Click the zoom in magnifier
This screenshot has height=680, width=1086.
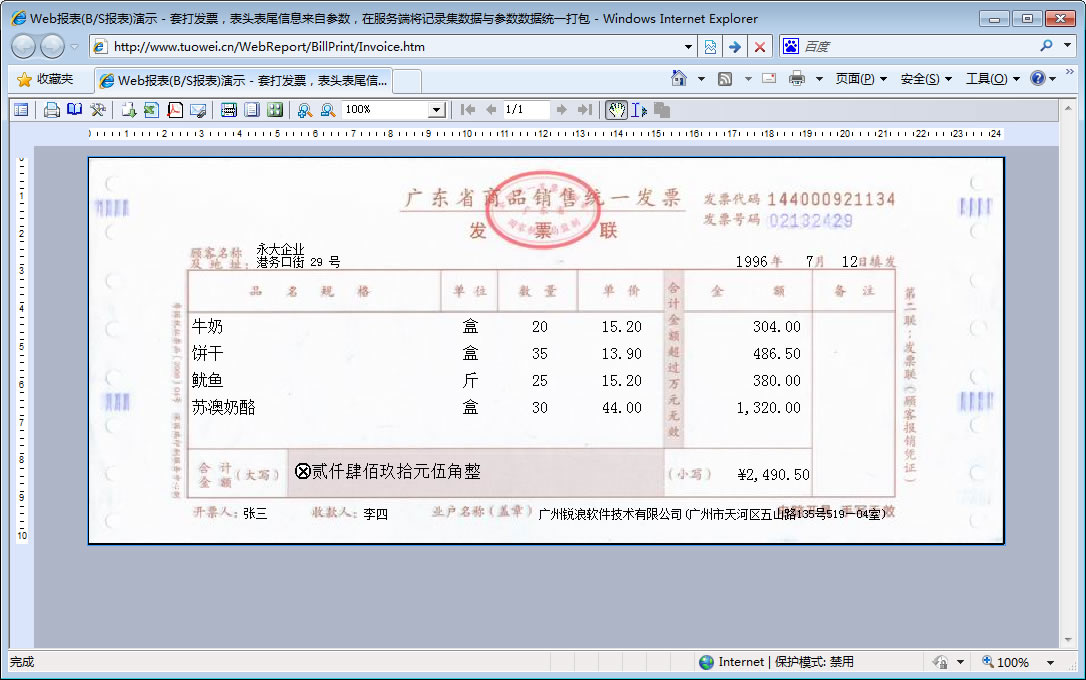click(304, 110)
